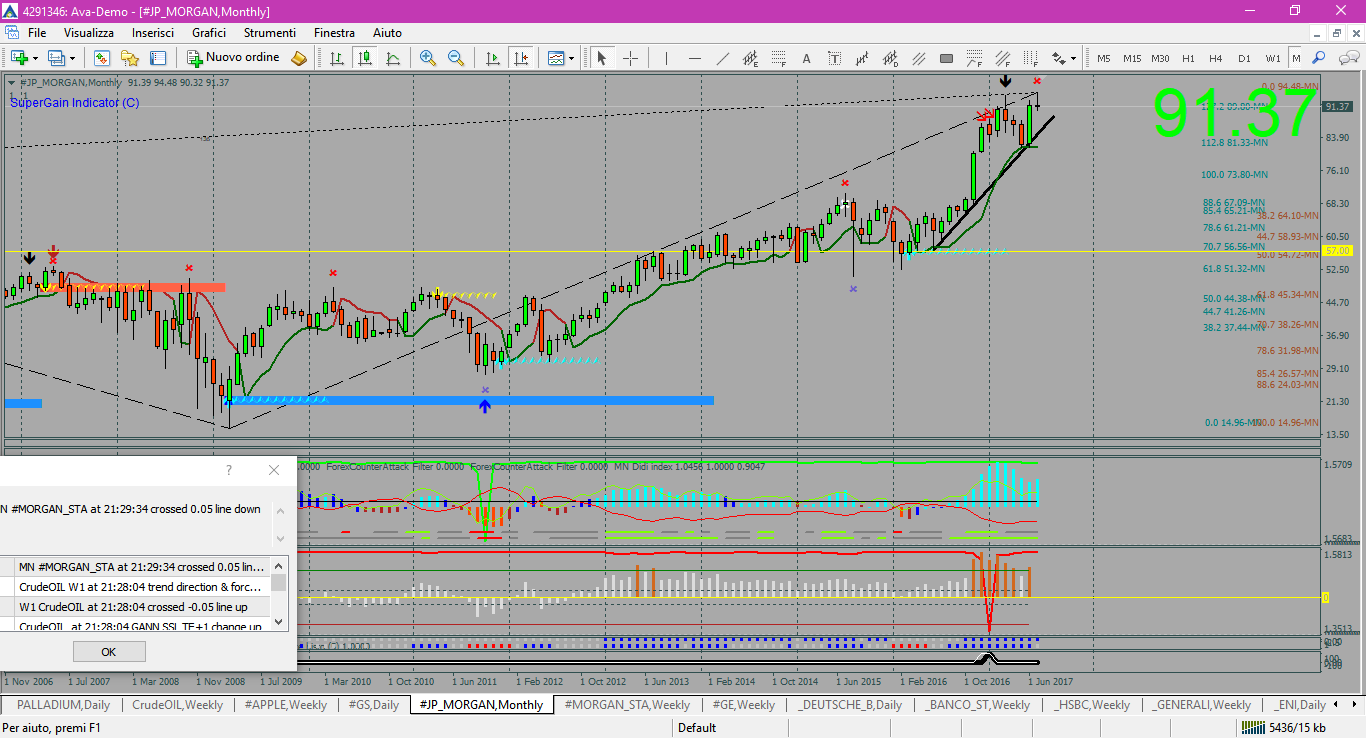Viewport: 1366px width, 738px height.
Task: Switch to #MORGAN_STA,Weekly chart tab
Action: (x=627, y=705)
